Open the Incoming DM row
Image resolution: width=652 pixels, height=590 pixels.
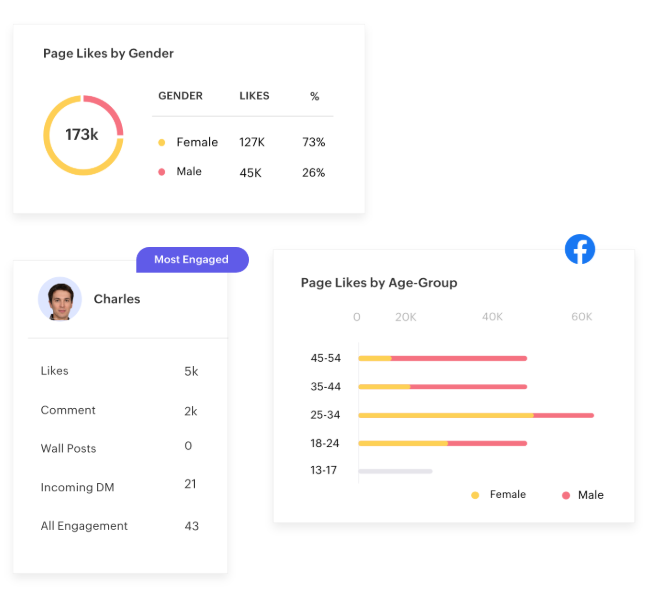(x=119, y=487)
